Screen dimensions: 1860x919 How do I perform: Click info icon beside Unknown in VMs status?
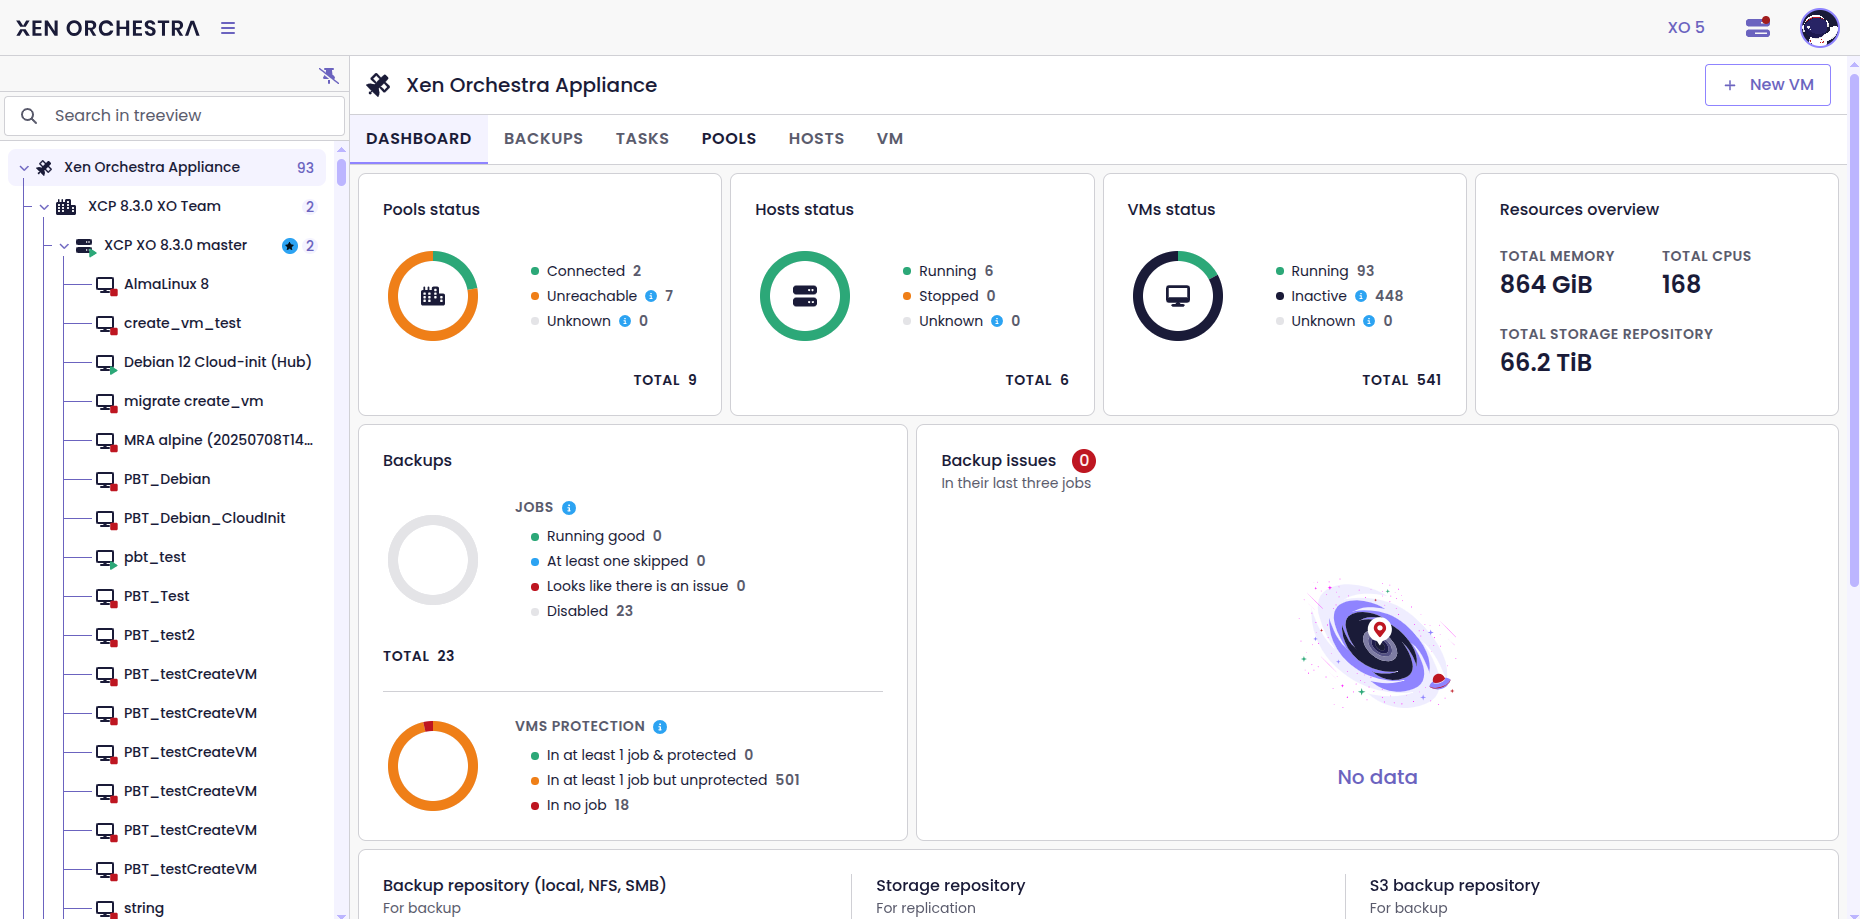click(1369, 321)
